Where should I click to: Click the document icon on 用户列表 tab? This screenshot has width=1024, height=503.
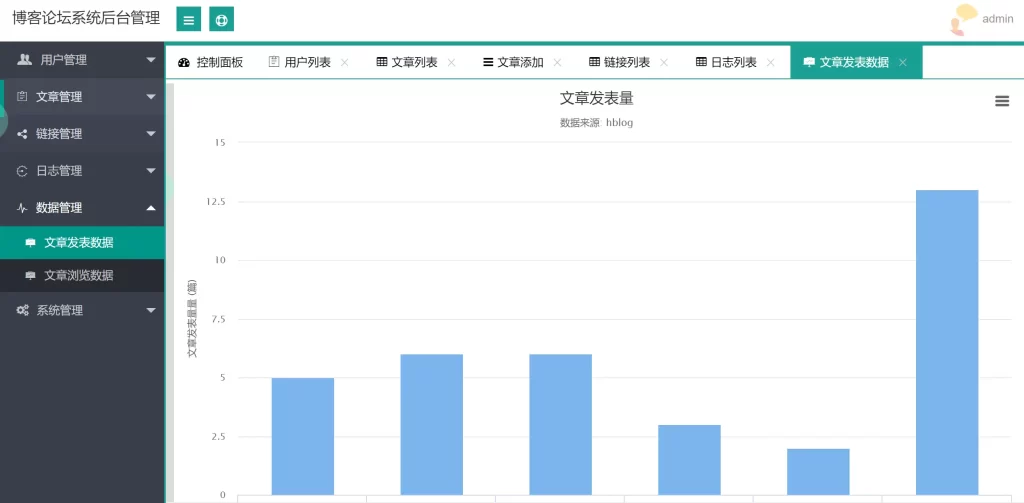pos(274,62)
